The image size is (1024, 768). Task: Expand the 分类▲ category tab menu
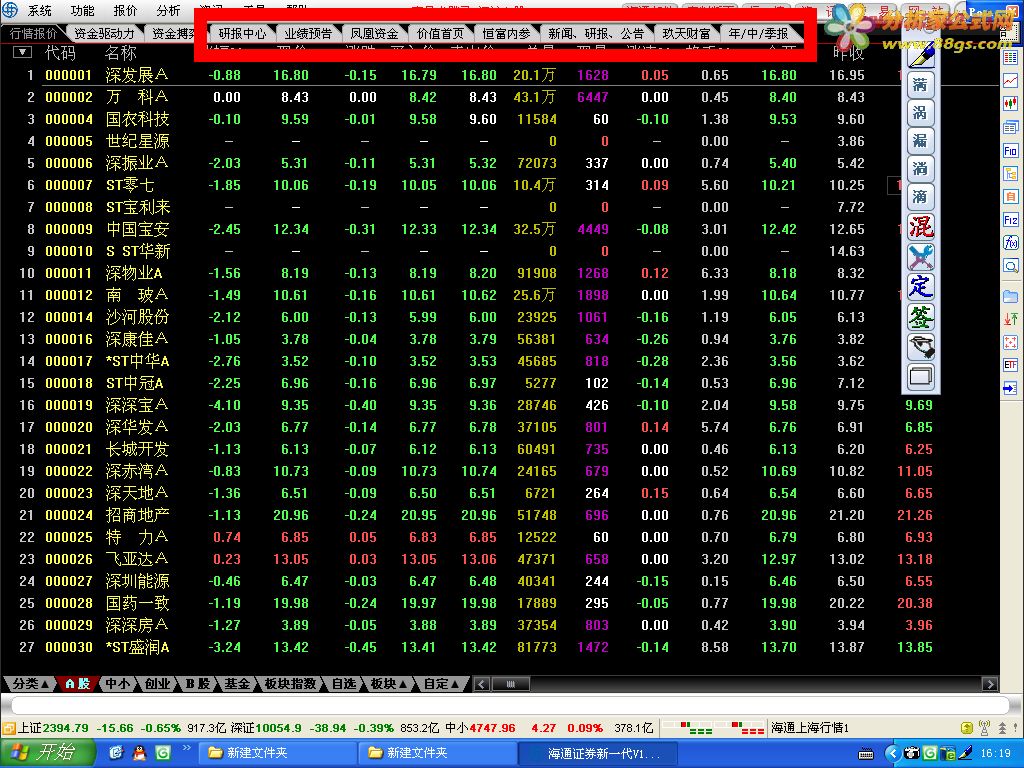30,684
